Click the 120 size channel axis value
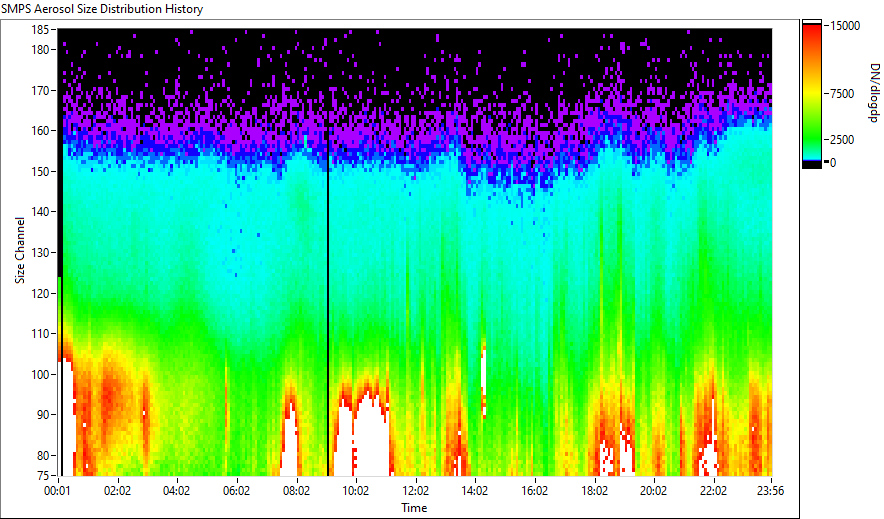This screenshot has width=884, height=519. 41,293
